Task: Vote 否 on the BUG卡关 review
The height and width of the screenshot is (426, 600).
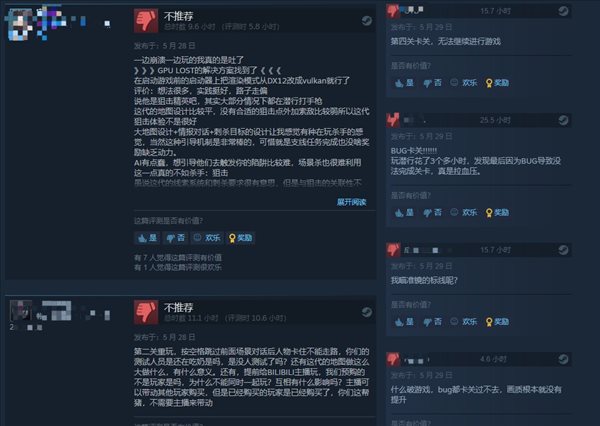Action: click(432, 212)
